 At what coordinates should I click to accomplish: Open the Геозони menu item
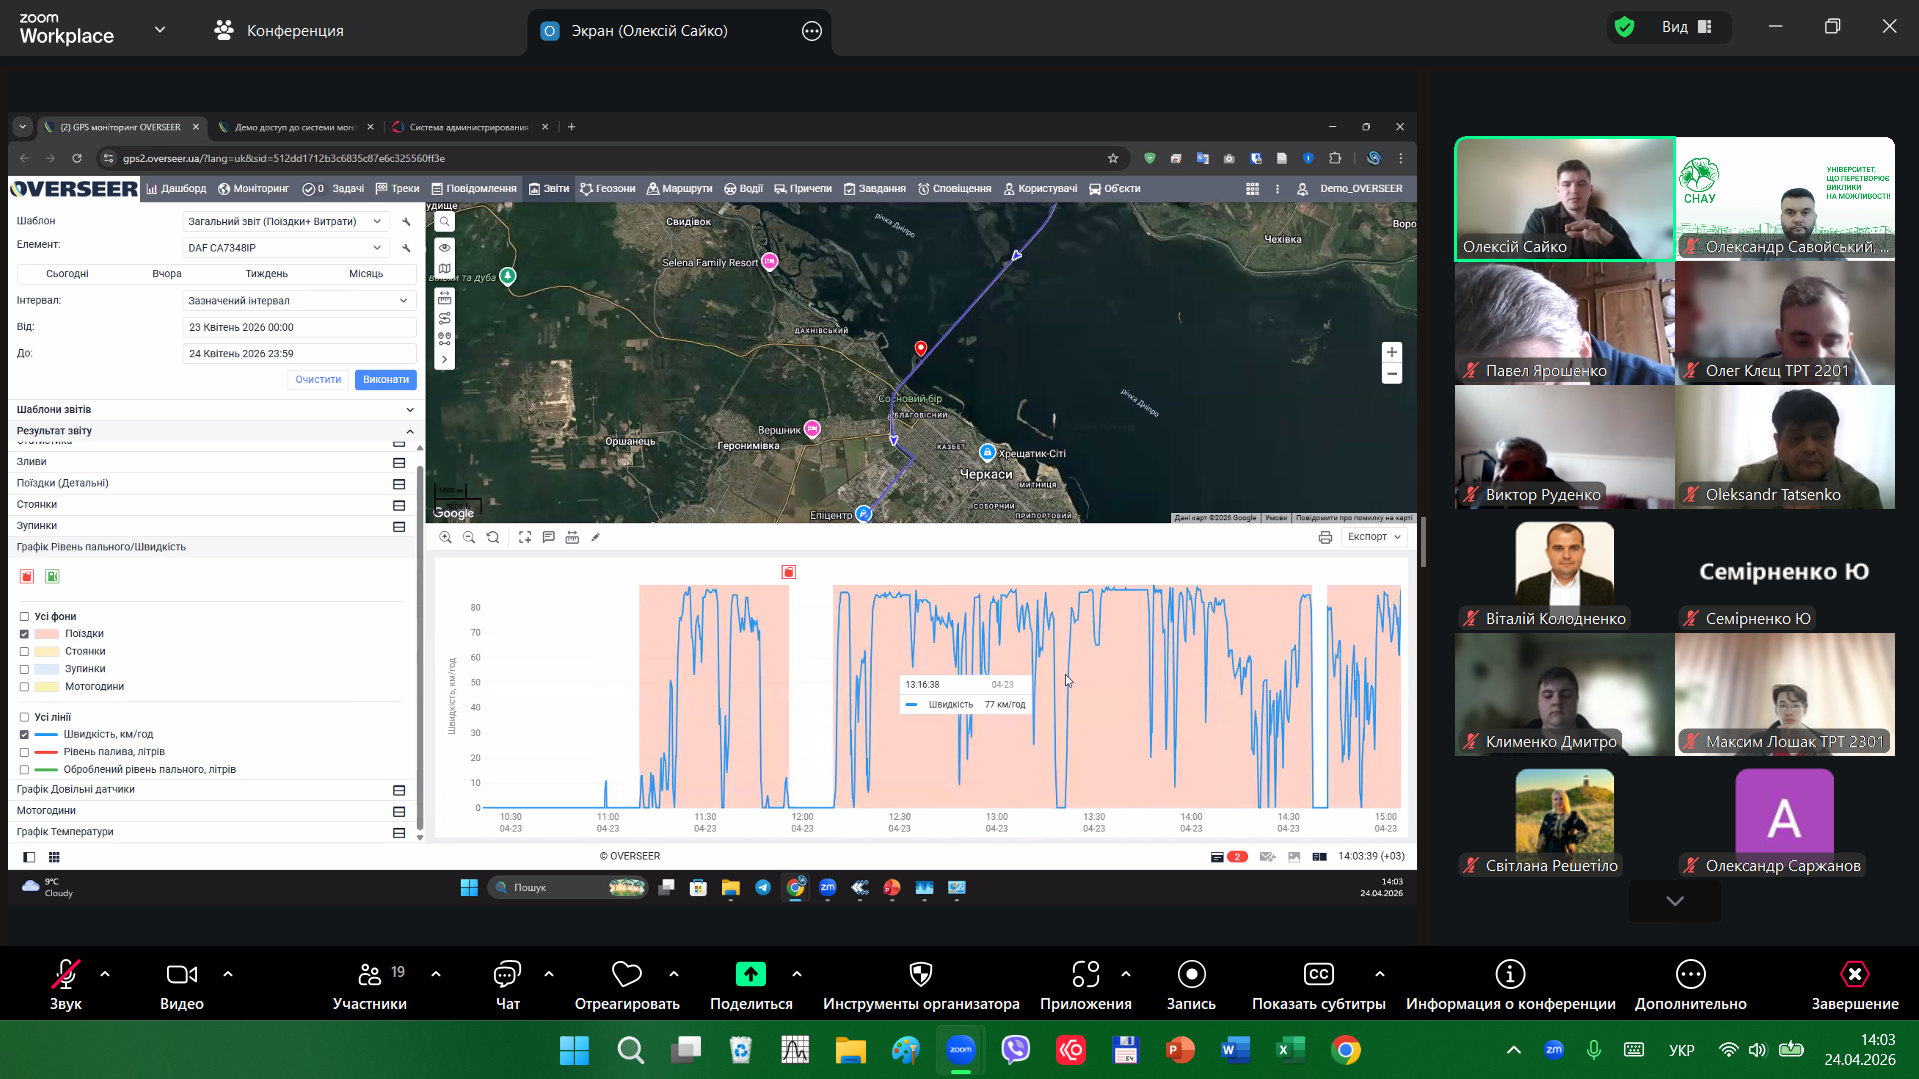pos(608,189)
